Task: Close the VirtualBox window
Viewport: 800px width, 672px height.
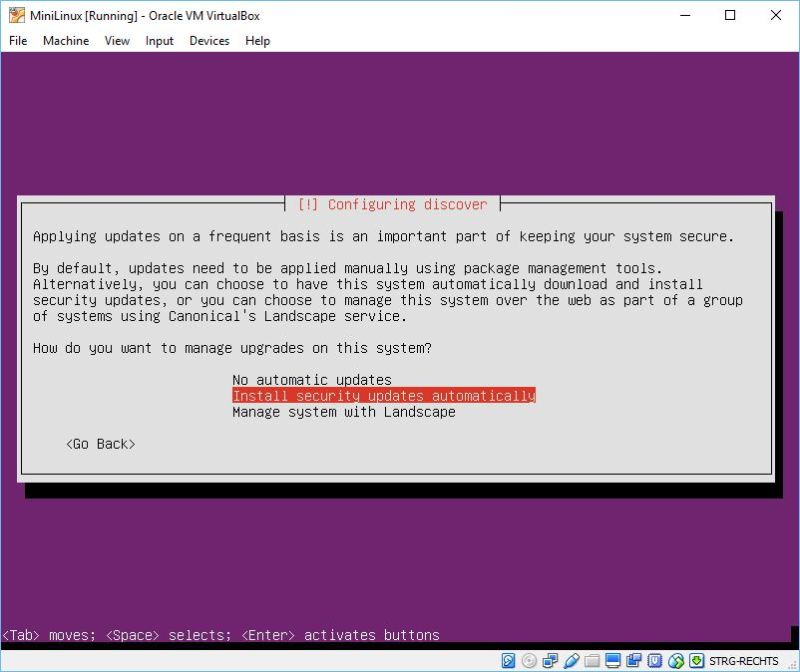Action: pyautogui.click(x=776, y=15)
